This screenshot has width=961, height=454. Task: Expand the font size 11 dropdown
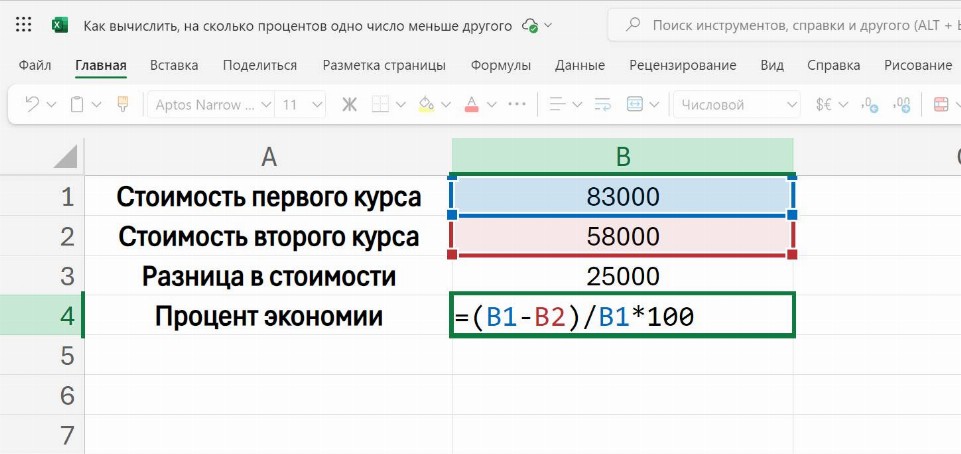tap(302, 104)
